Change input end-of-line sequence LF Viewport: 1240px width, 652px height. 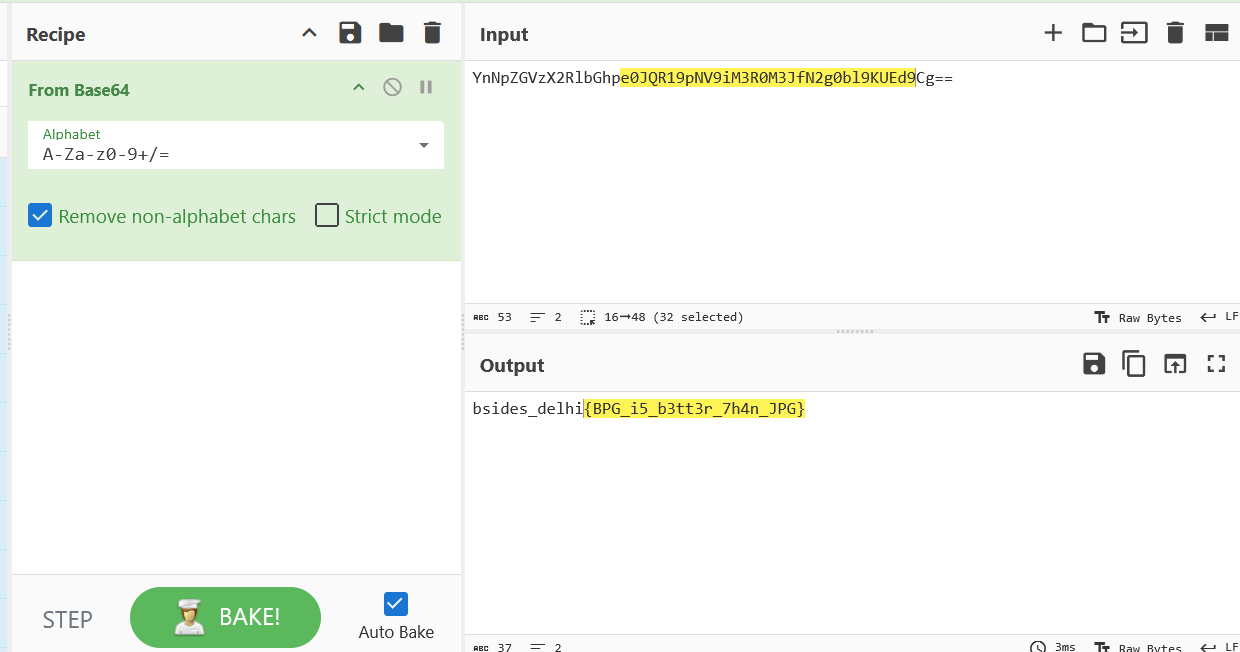point(1220,317)
